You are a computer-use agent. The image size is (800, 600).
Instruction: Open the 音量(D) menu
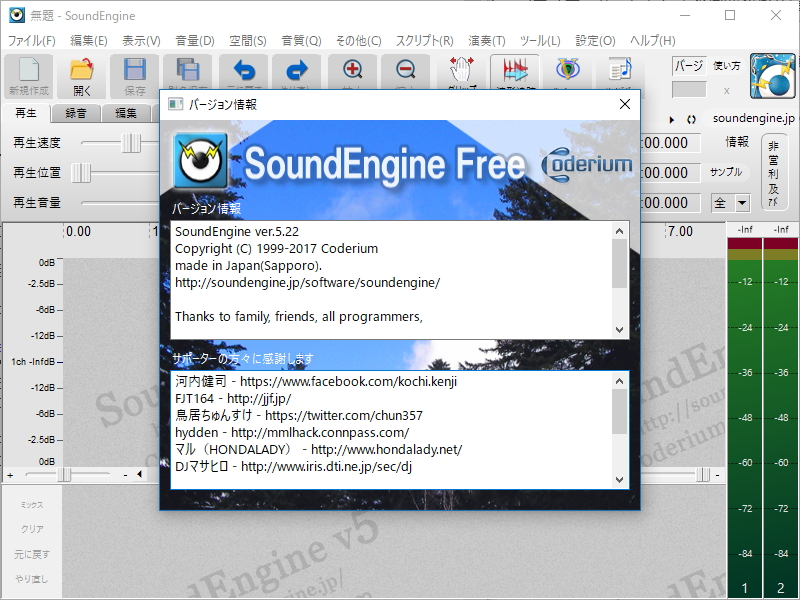[x=195, y=41]
